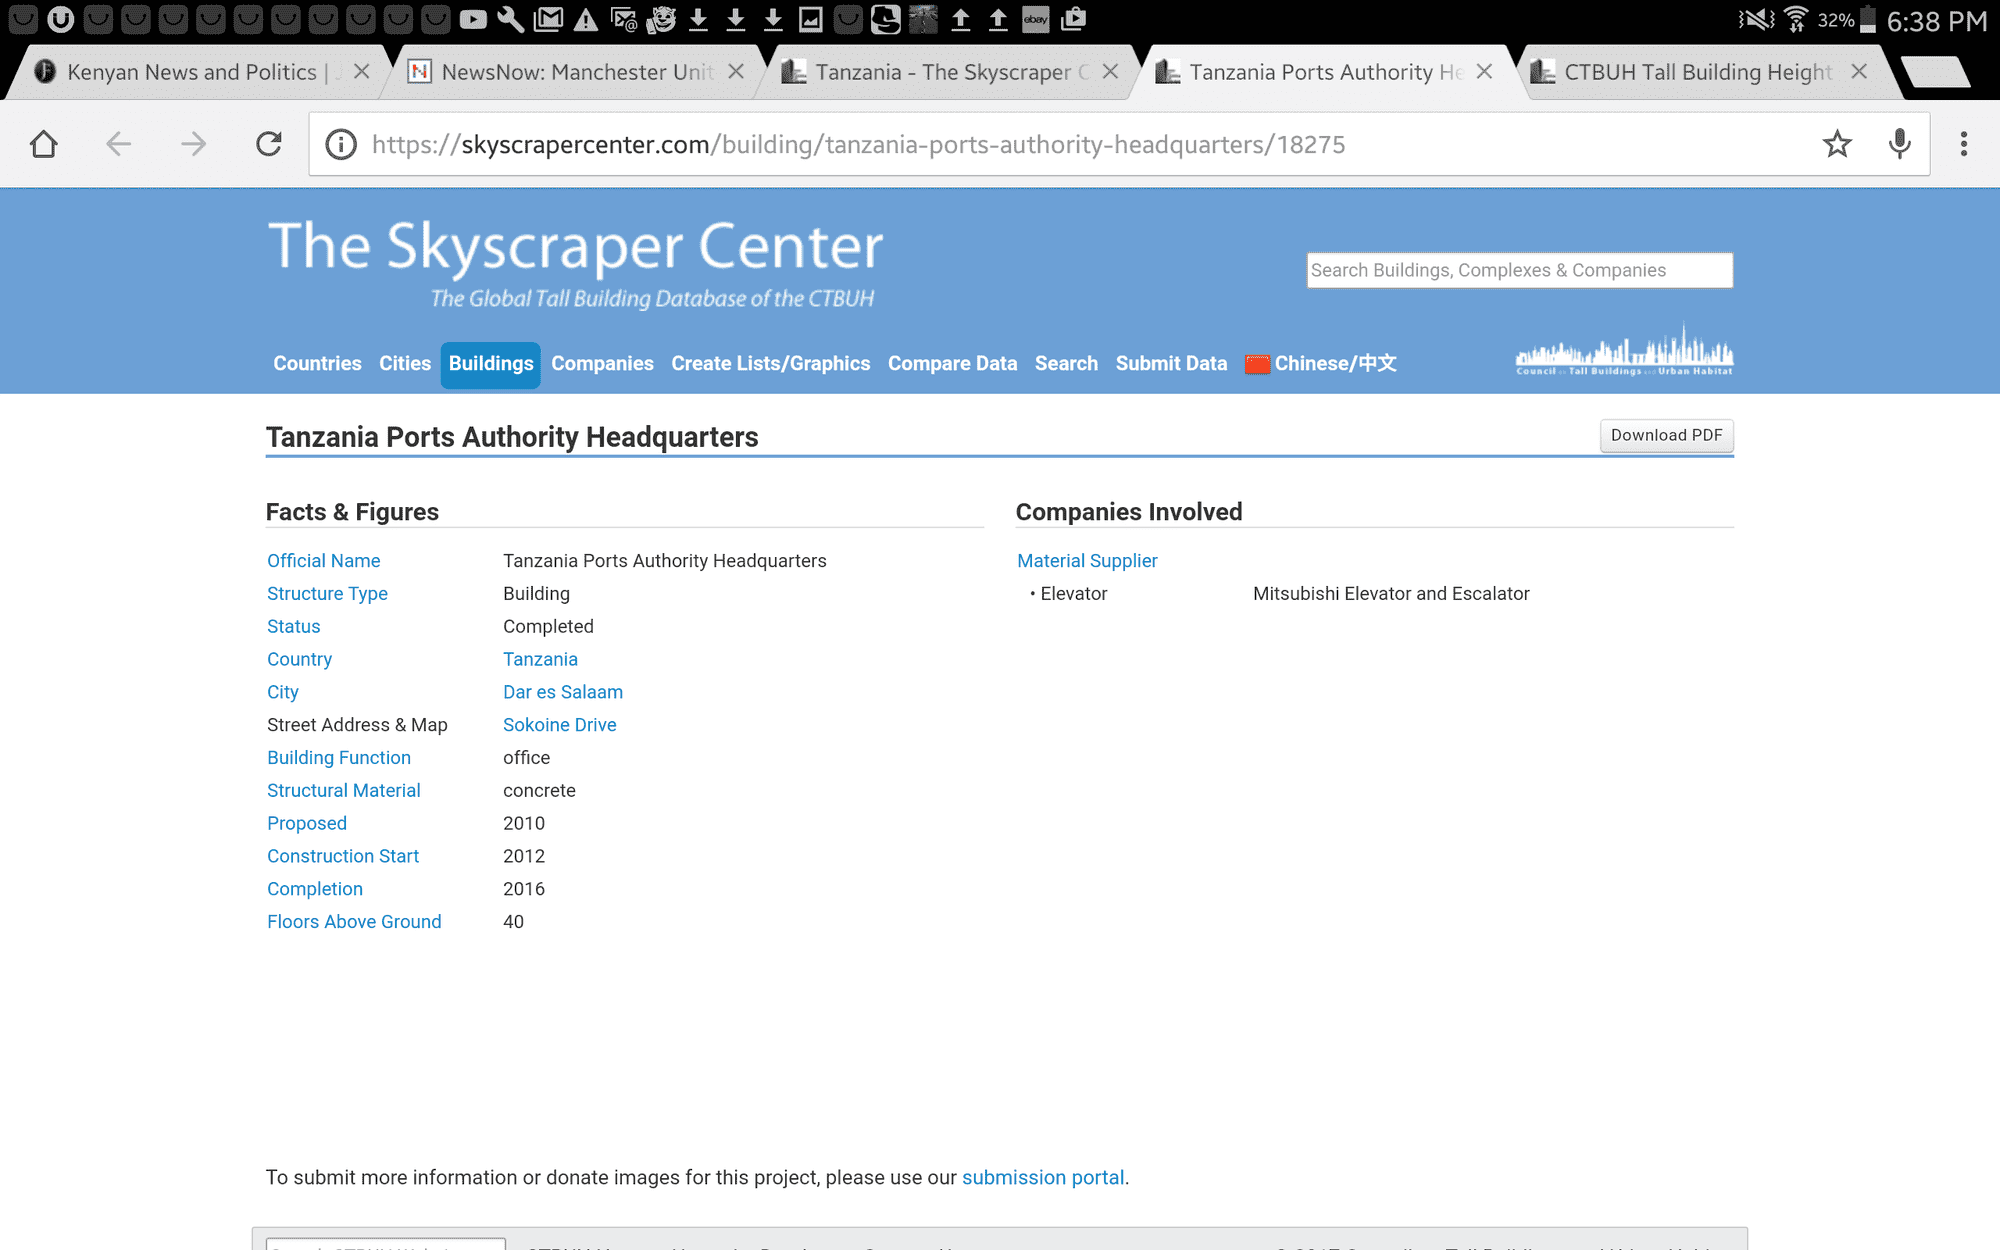Screen dimensions: 2000x1250
Task: Open the CTBUH Tall Building Height tab
Action: tap(1698, 72)
